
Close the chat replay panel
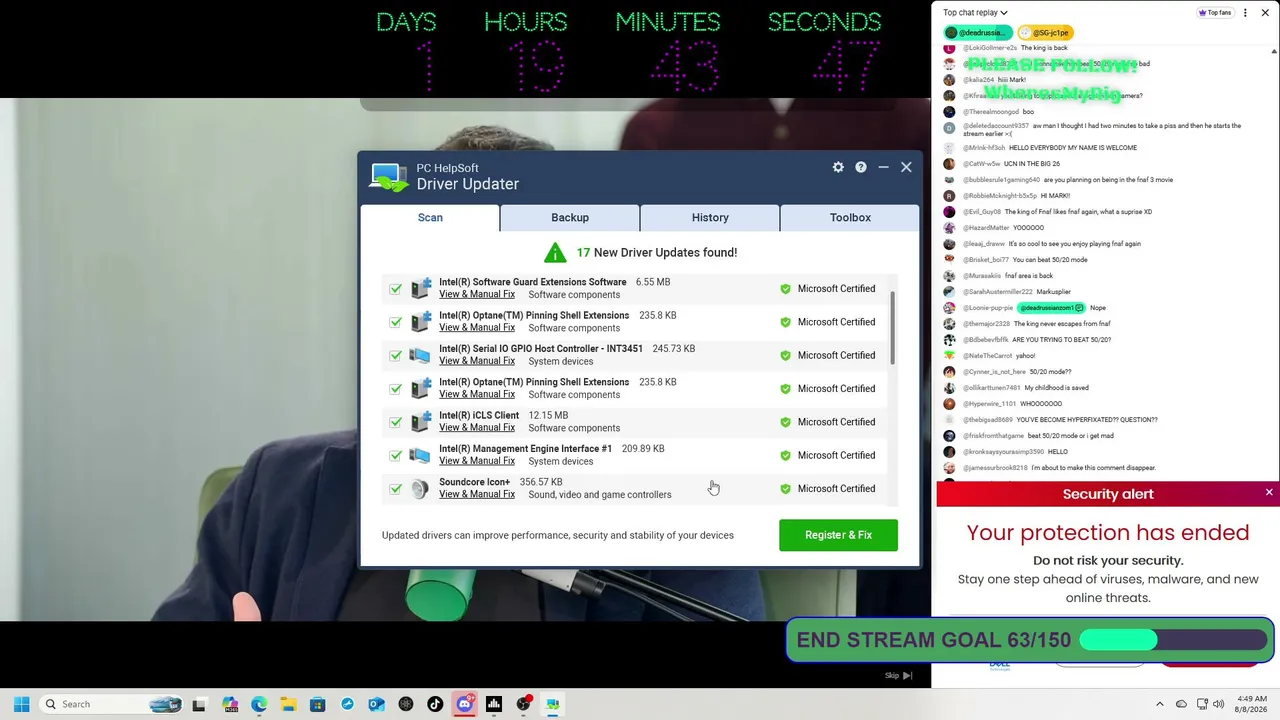coord(1264,13)
